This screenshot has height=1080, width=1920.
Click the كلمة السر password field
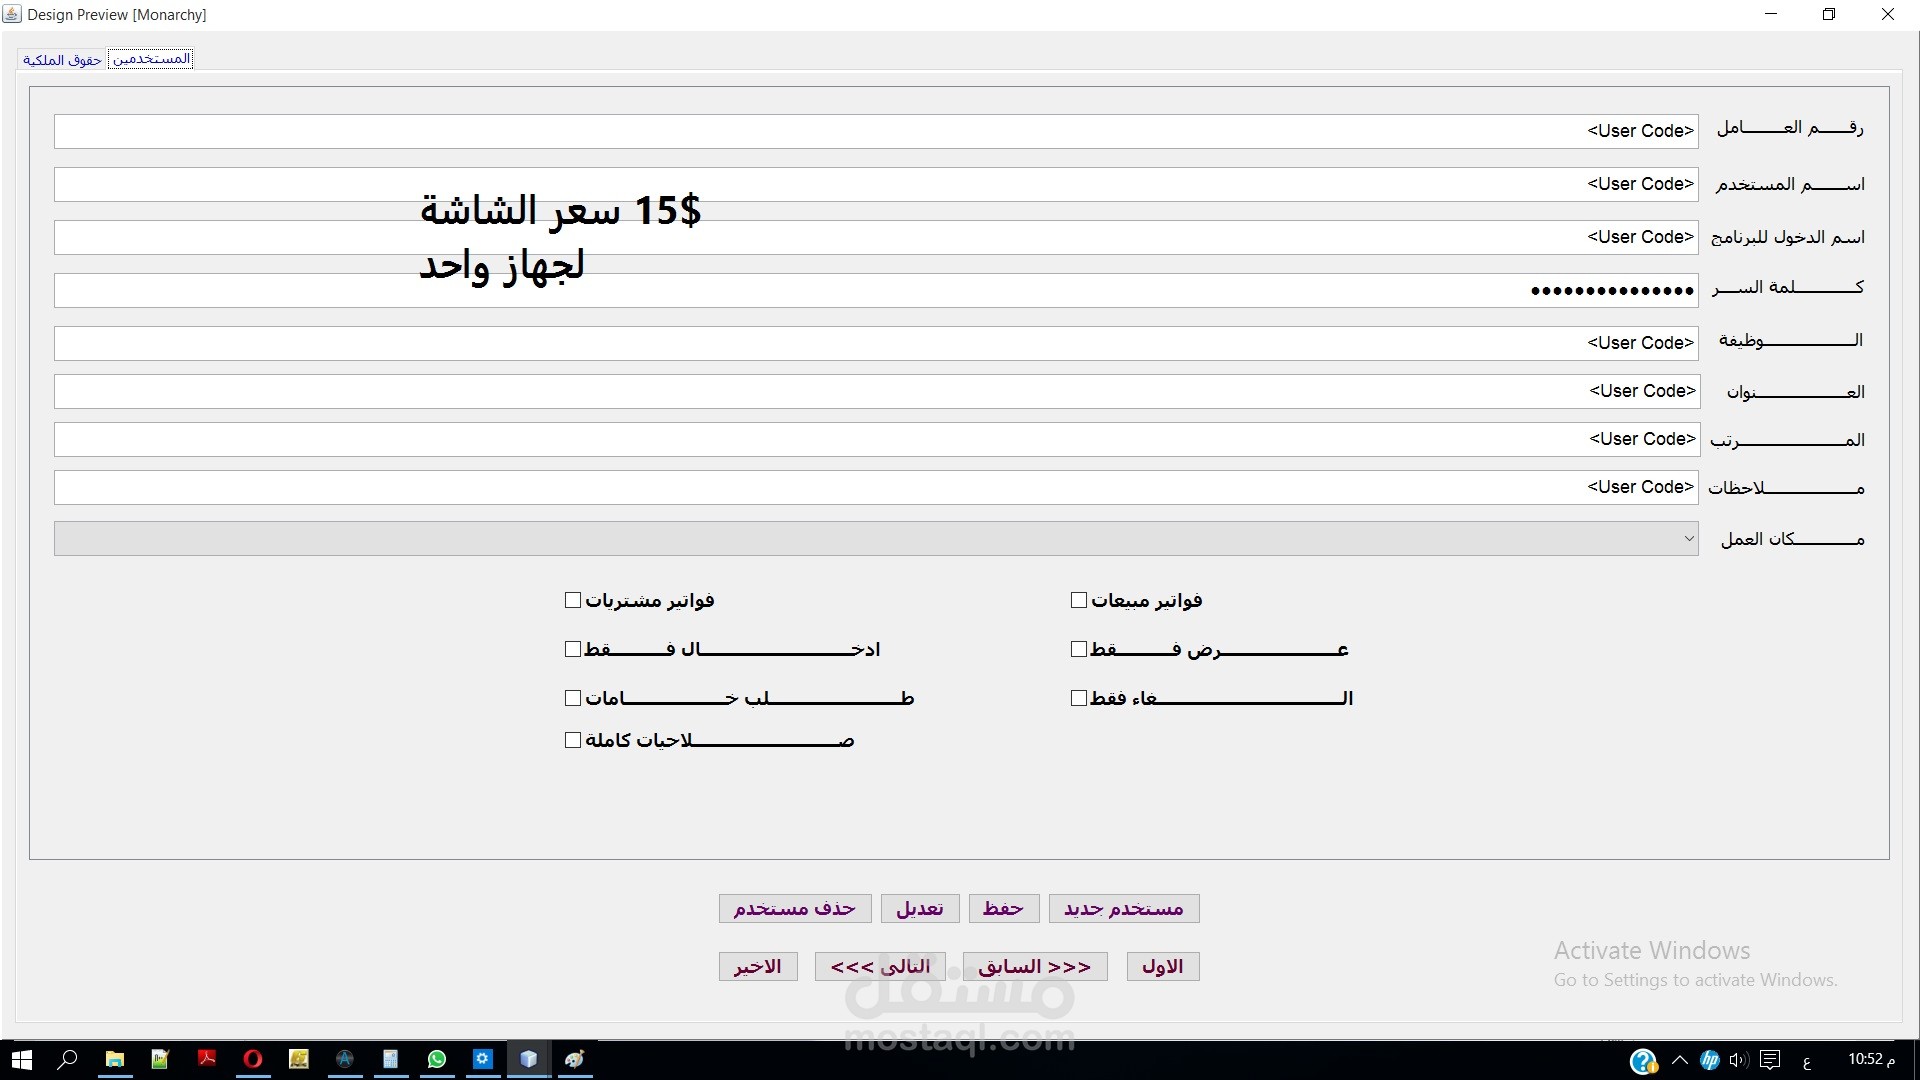click(x=875, y=291)
